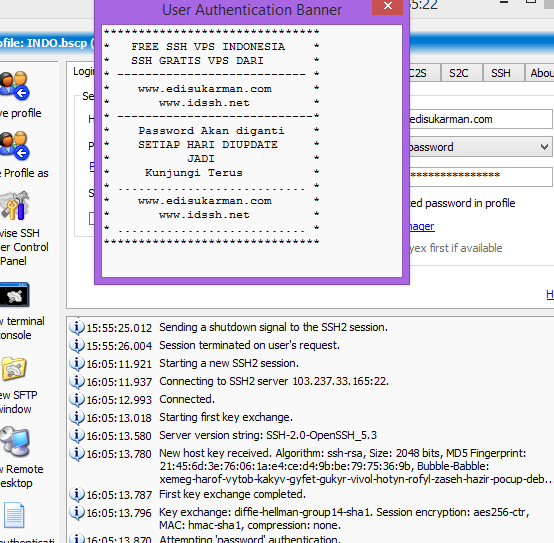Open New SFTP window icon
The image size is (554, 543).
13,368
